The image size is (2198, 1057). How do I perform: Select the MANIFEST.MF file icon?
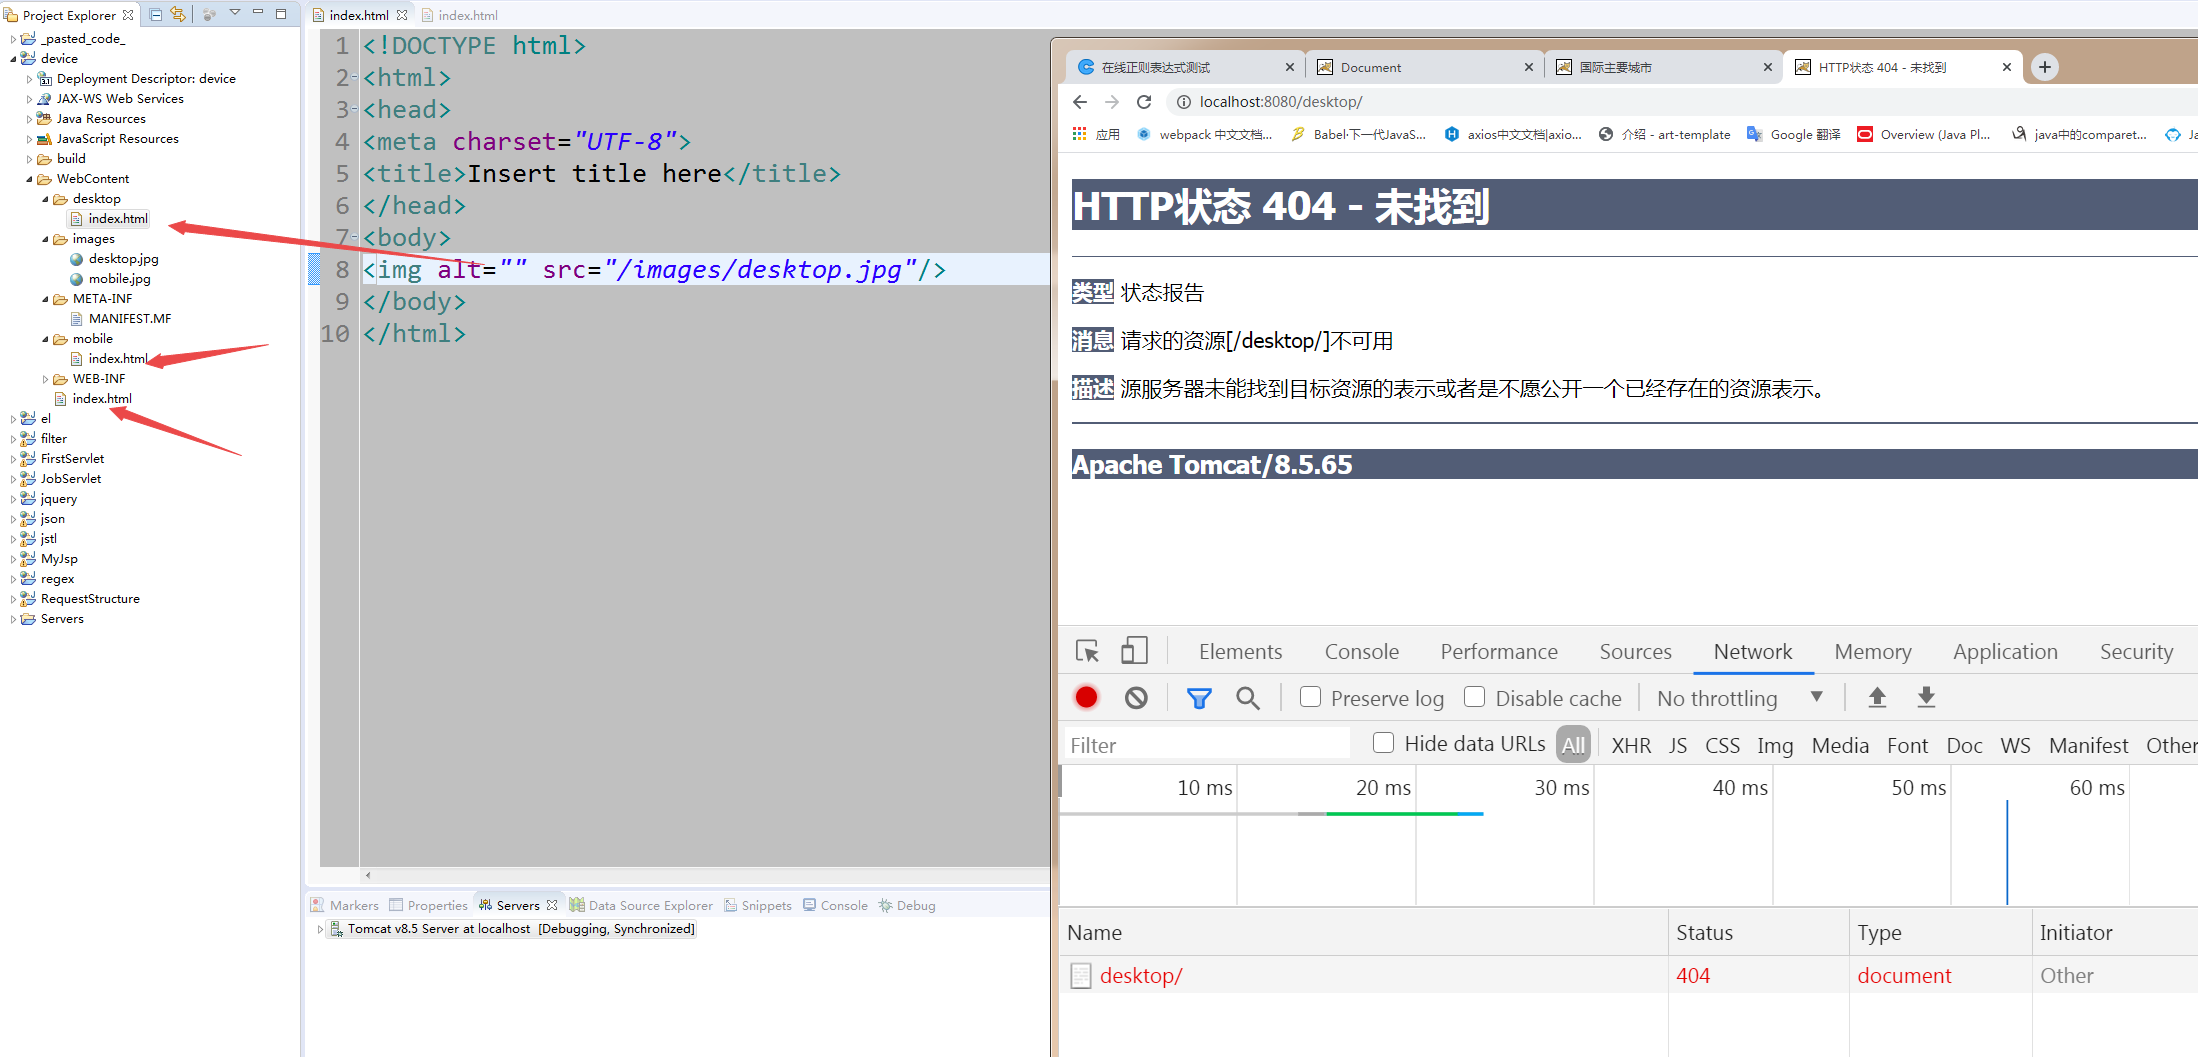(76, 319)
